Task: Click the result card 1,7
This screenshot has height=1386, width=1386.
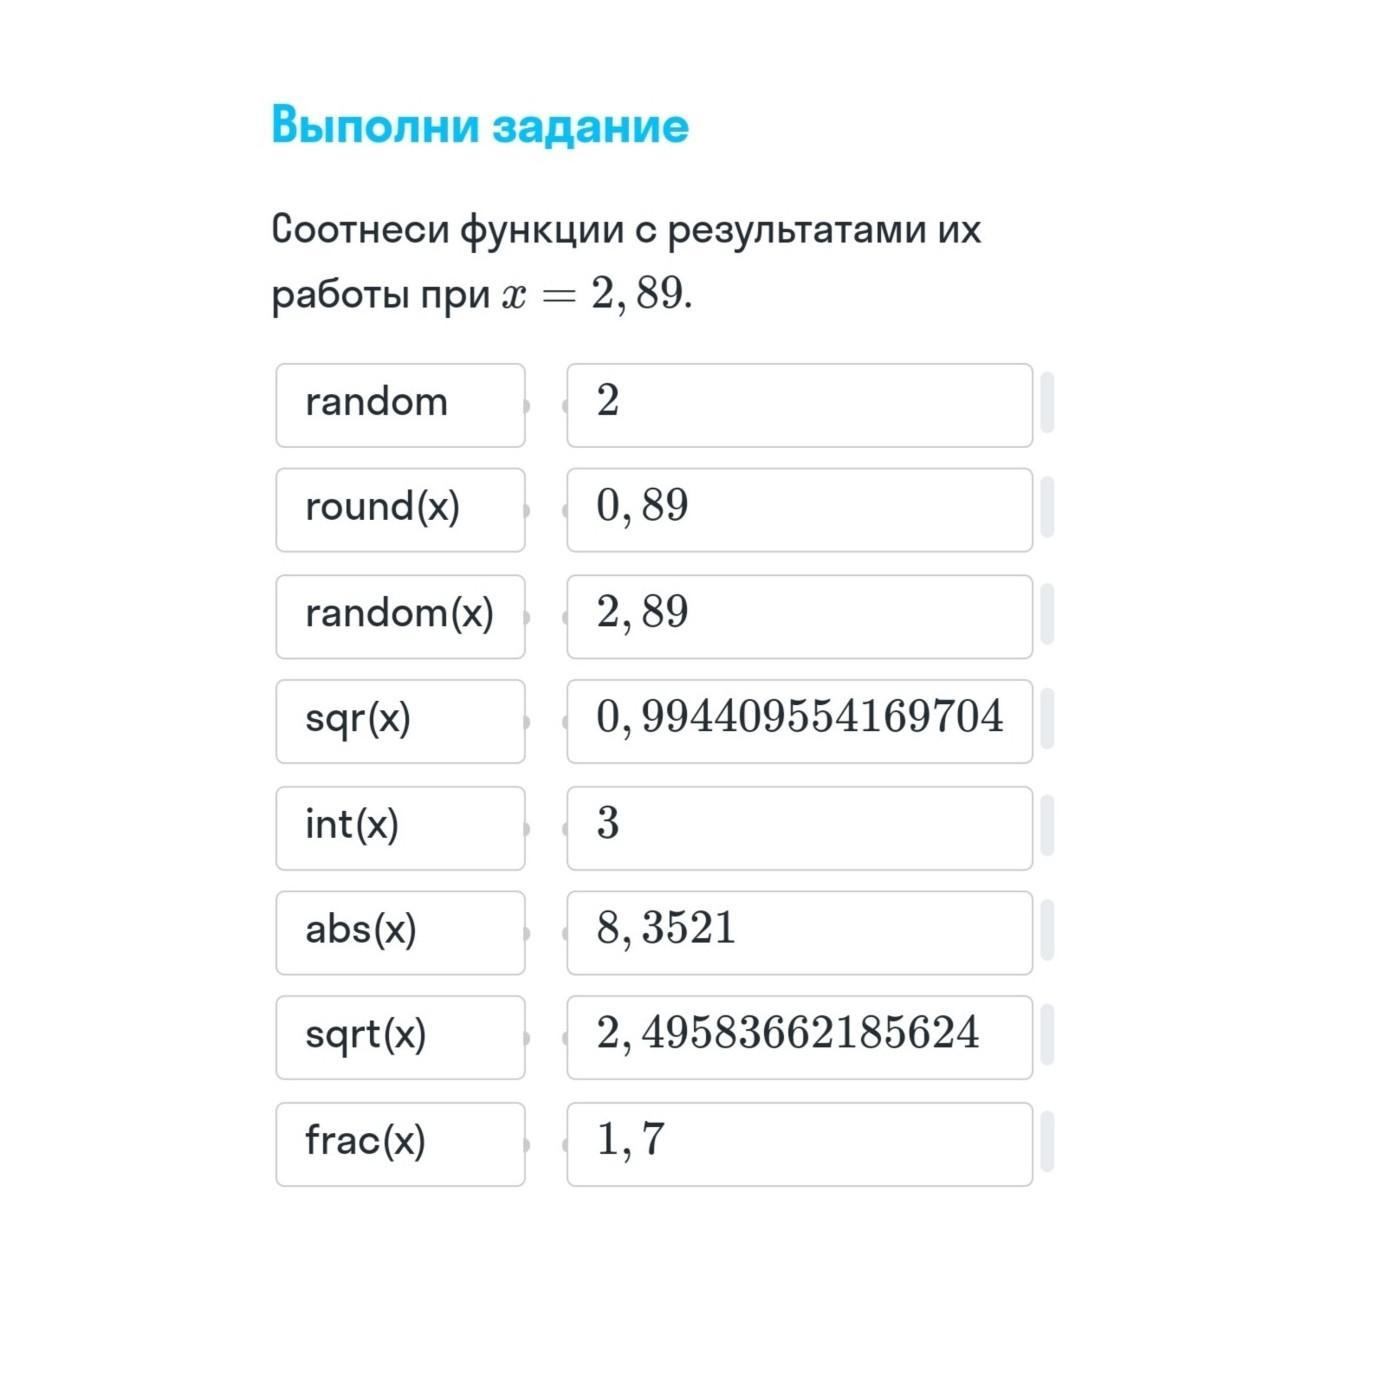Action: [799, 1143]
